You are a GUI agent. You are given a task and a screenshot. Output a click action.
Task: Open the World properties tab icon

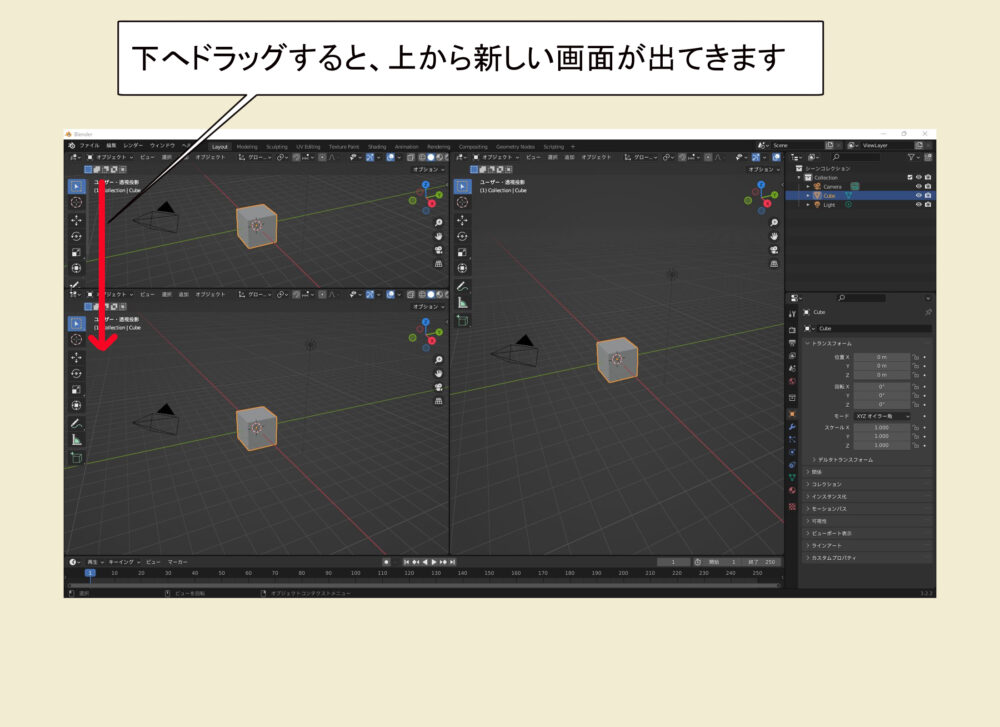pyautogui.click(x=792, y=381)
